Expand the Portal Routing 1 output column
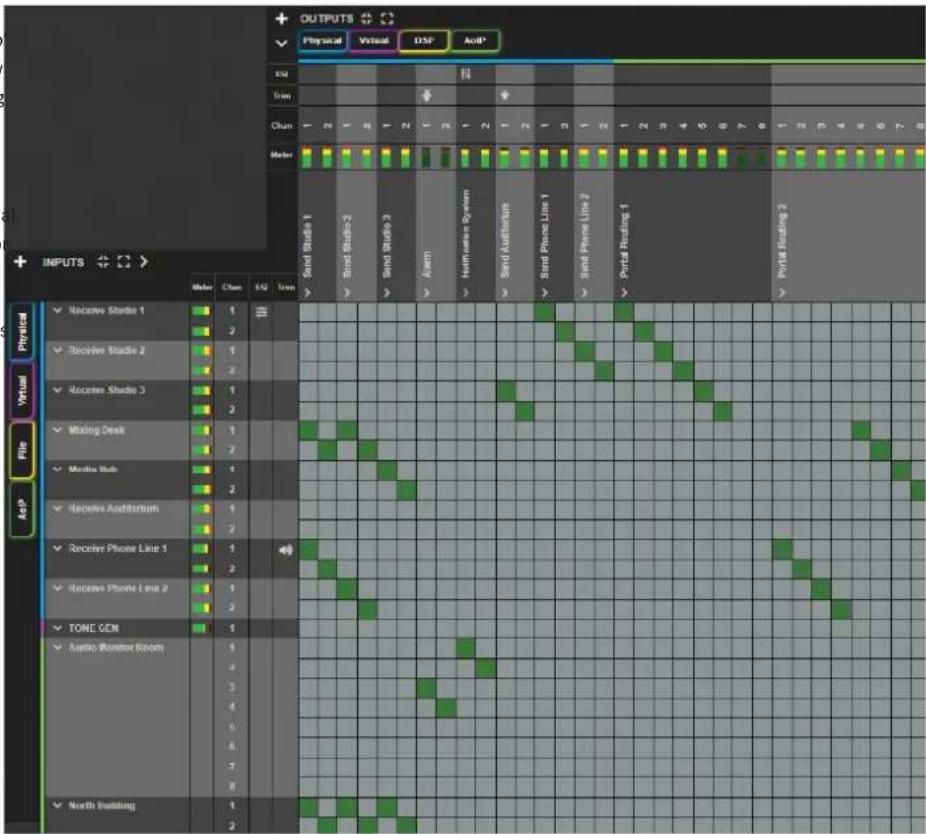926x834 pixels. coord(624,292)
